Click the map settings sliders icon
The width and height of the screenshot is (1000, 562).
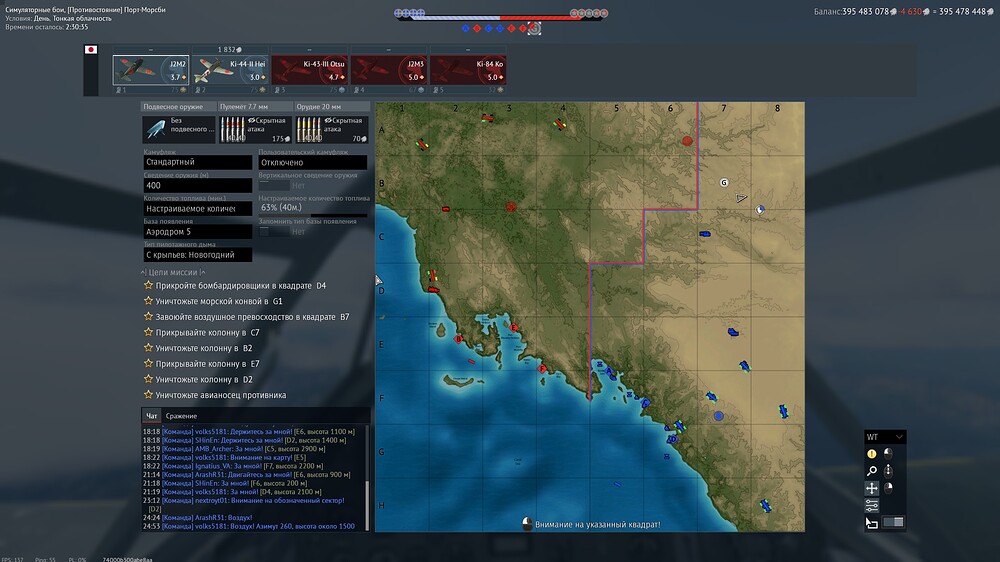872,505
